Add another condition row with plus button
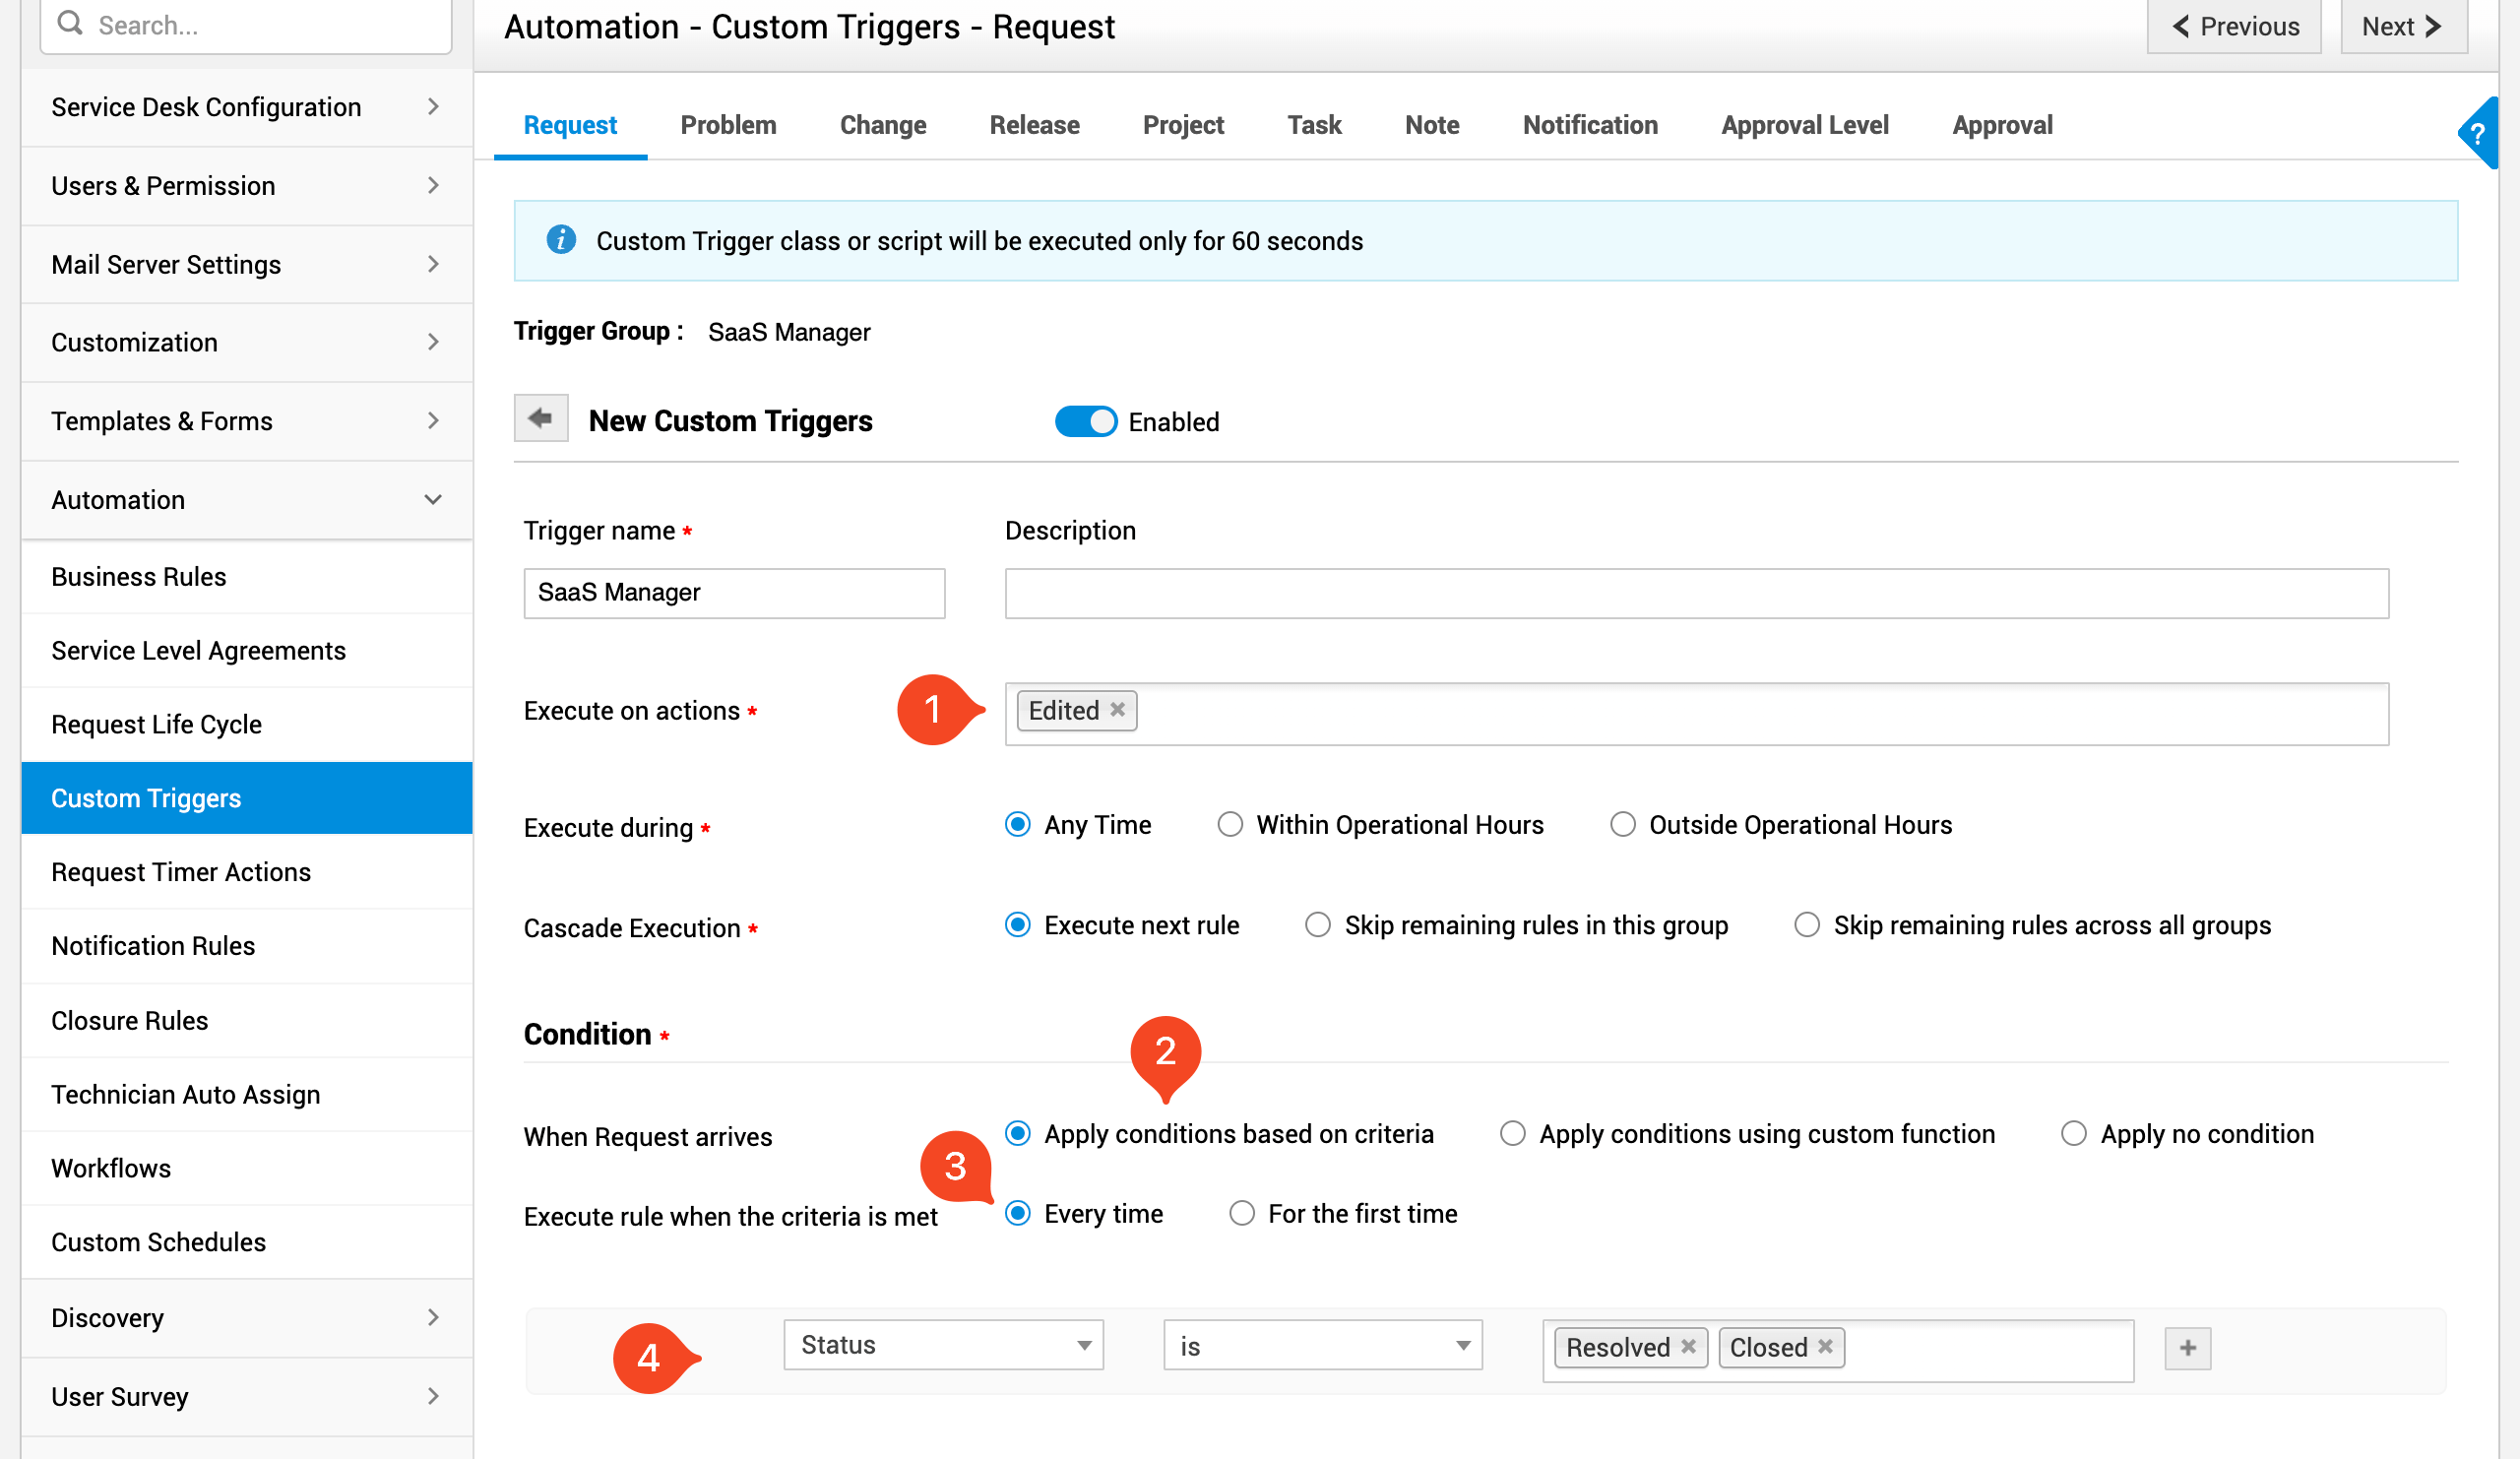Image resolution: width=2520 pixels, height=1459 pixels. (x=2188, y=1348)
